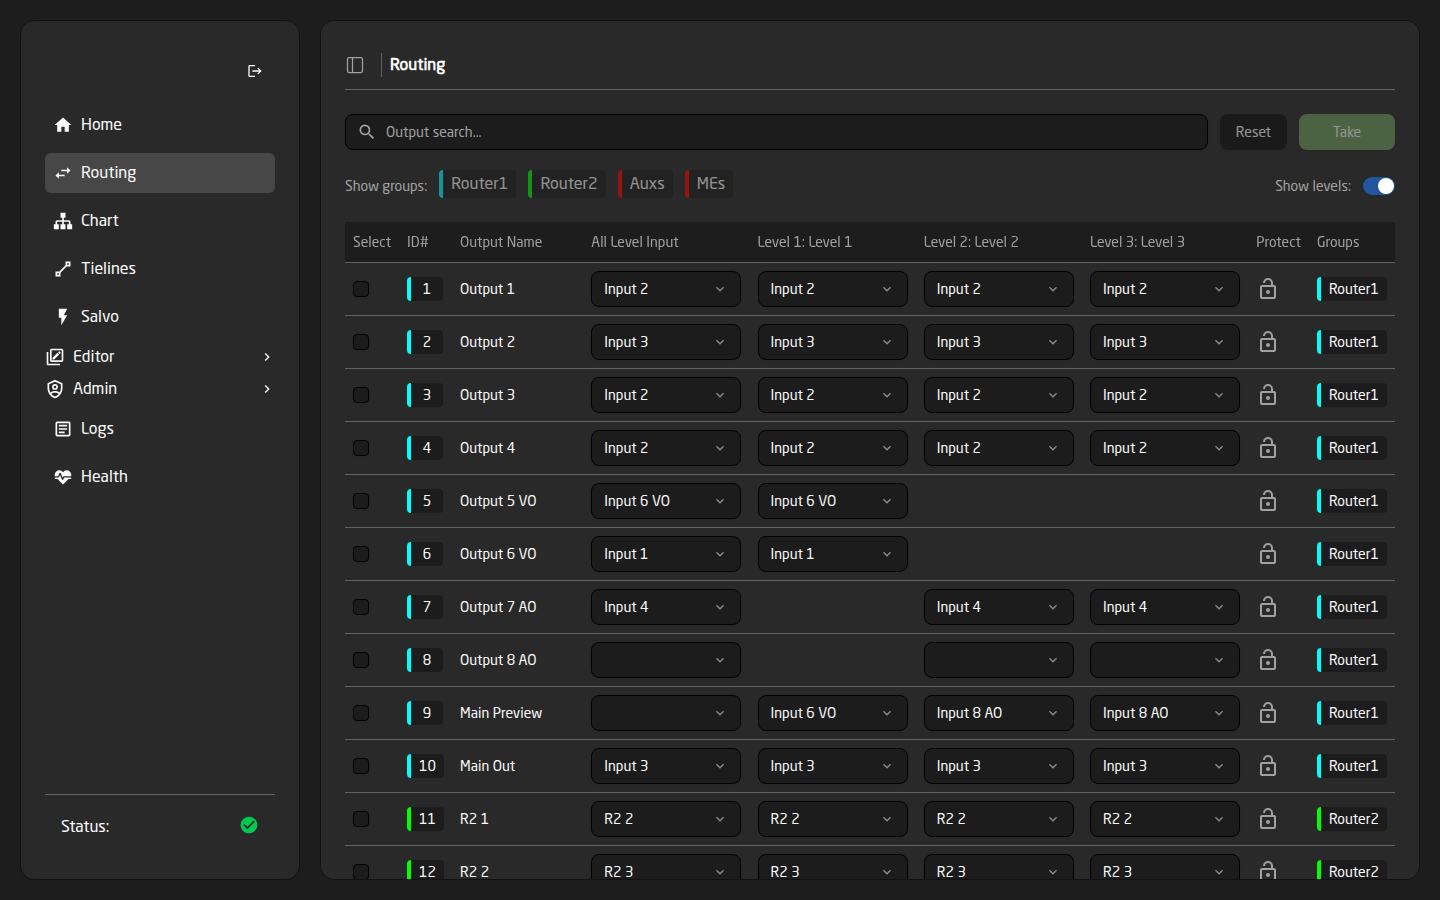Open Level 3 dropdown for Output 4
The image size is (1440, 900).
[1164, 448]
